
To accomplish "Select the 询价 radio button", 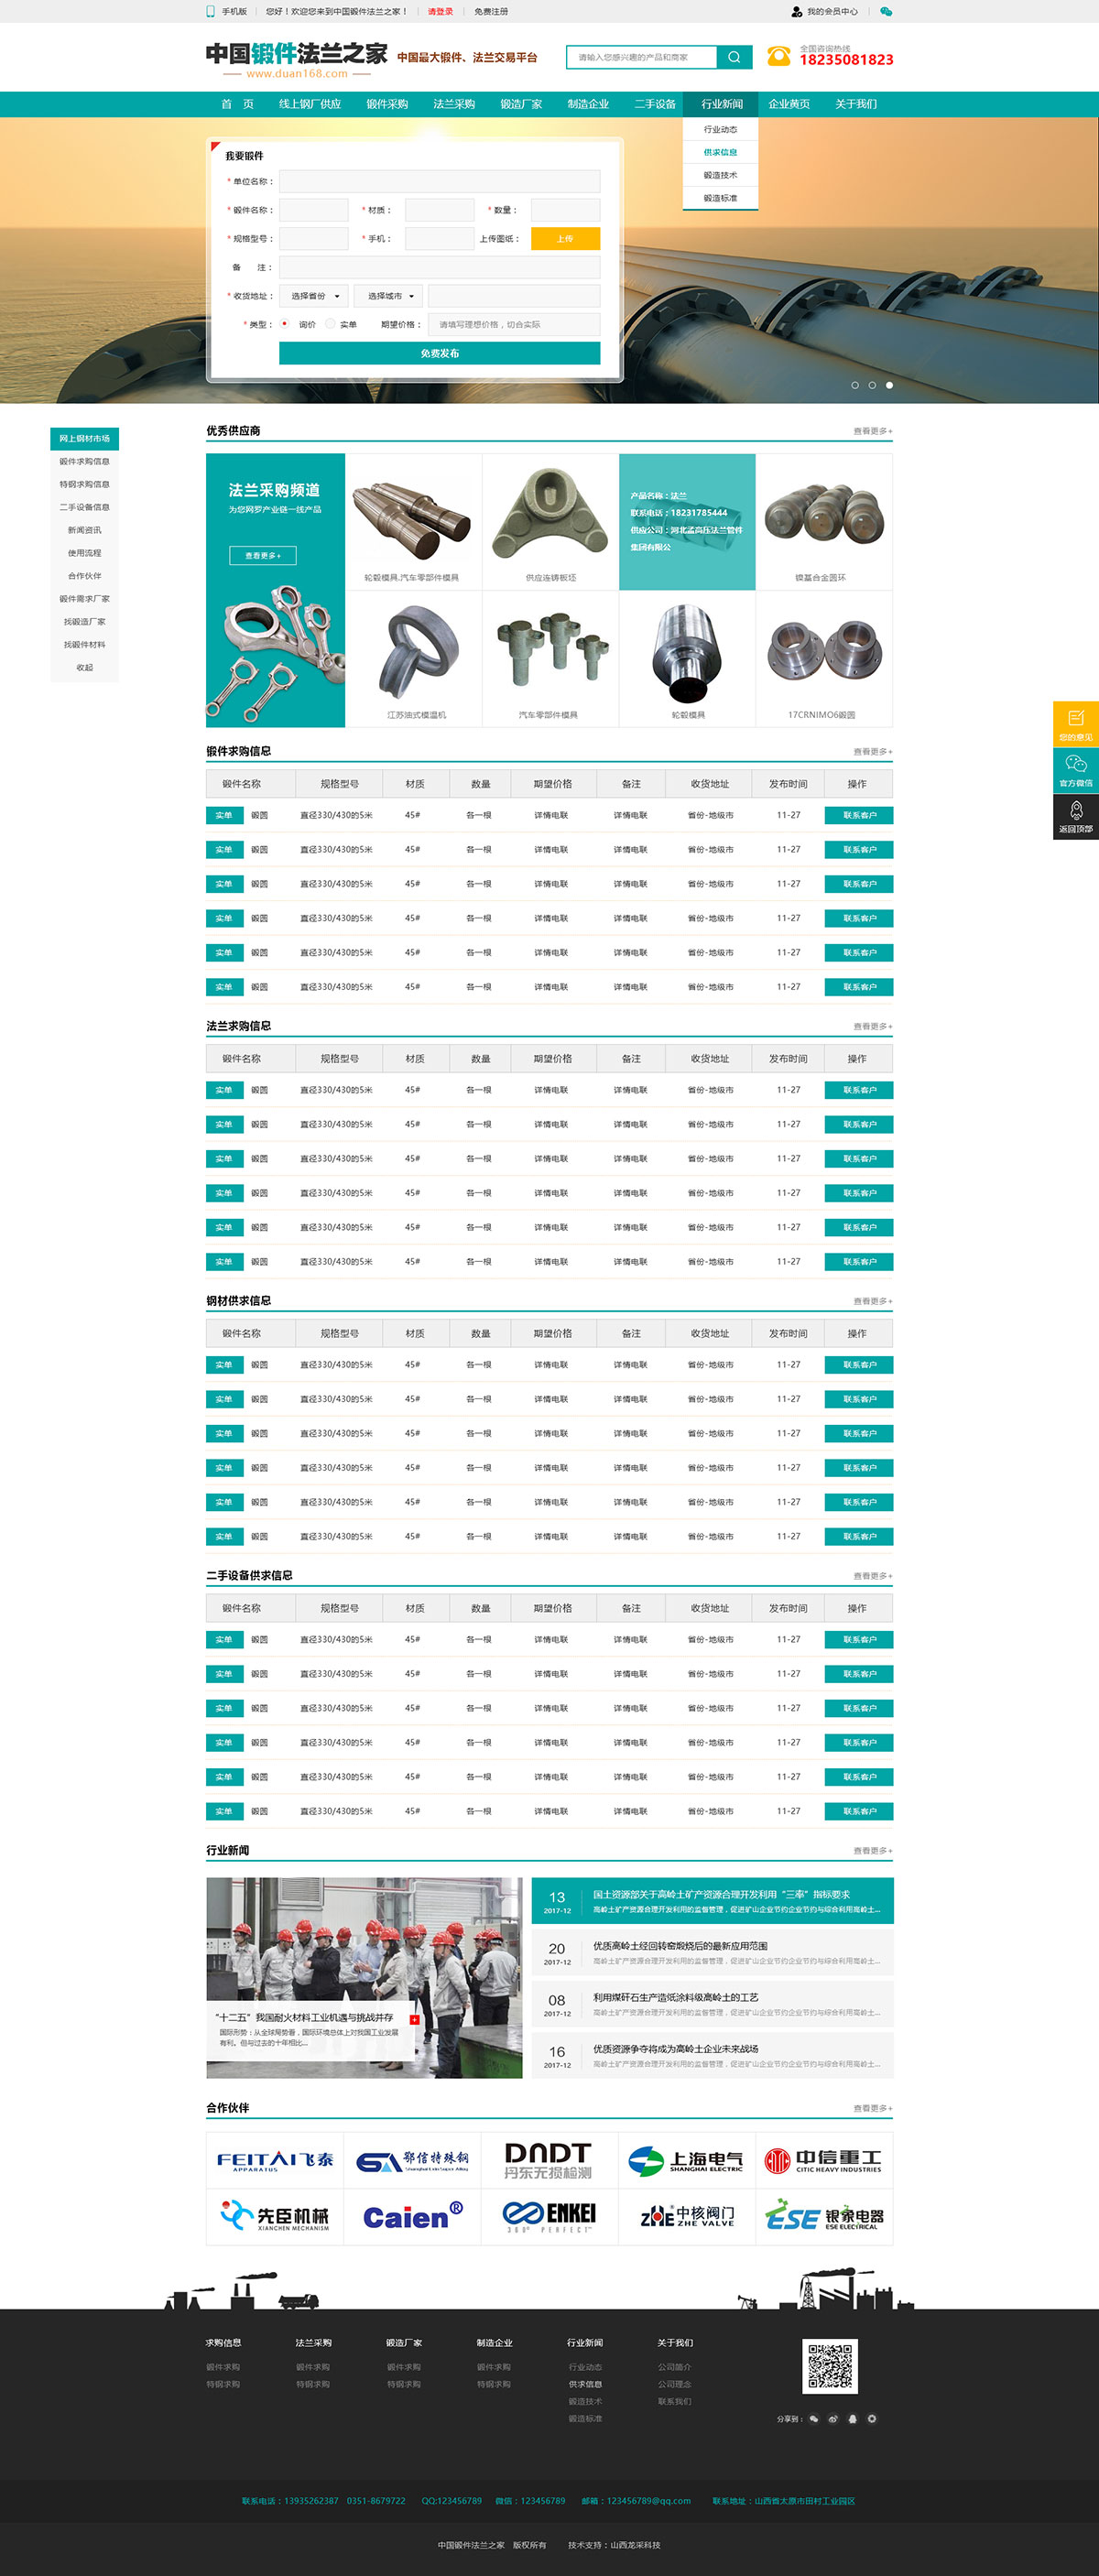I will pos(285,324).
